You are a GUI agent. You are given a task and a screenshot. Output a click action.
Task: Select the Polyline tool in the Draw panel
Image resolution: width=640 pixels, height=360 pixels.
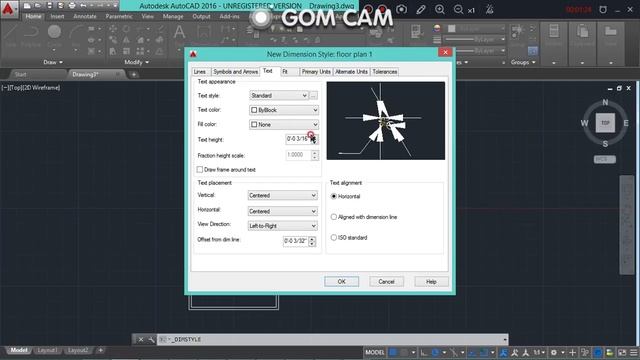click(x=30, y=36)
